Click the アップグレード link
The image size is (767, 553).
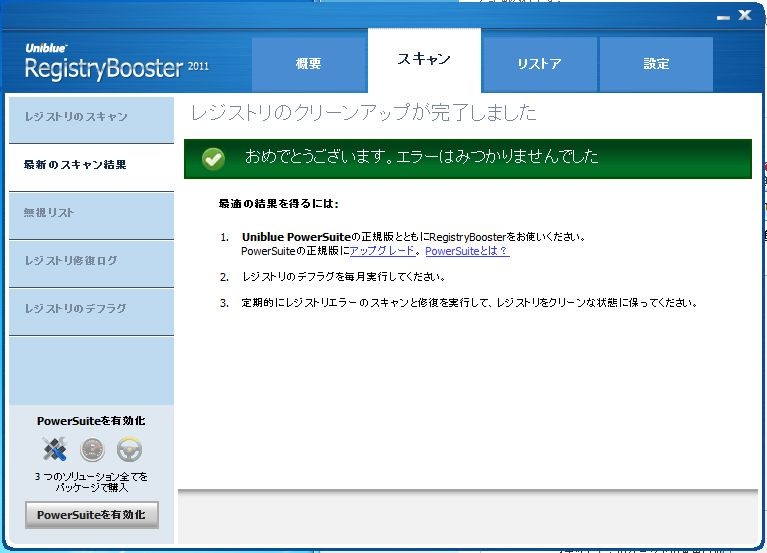coord(382,251)
